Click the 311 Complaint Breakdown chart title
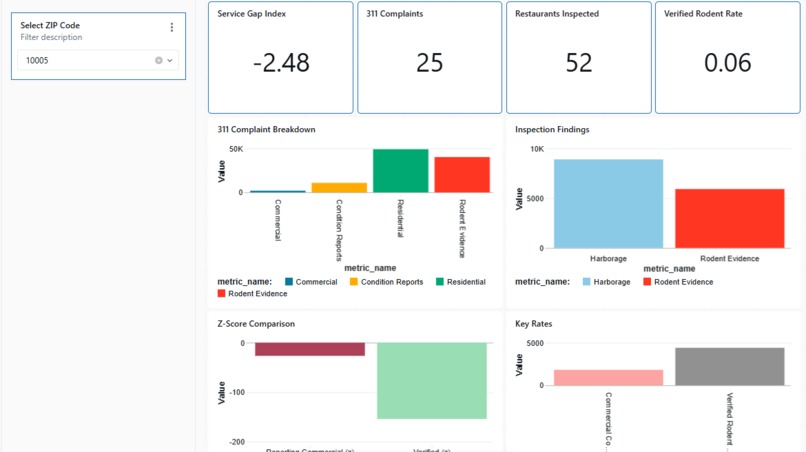The image size is (806, 452). (x=266, y=130)
